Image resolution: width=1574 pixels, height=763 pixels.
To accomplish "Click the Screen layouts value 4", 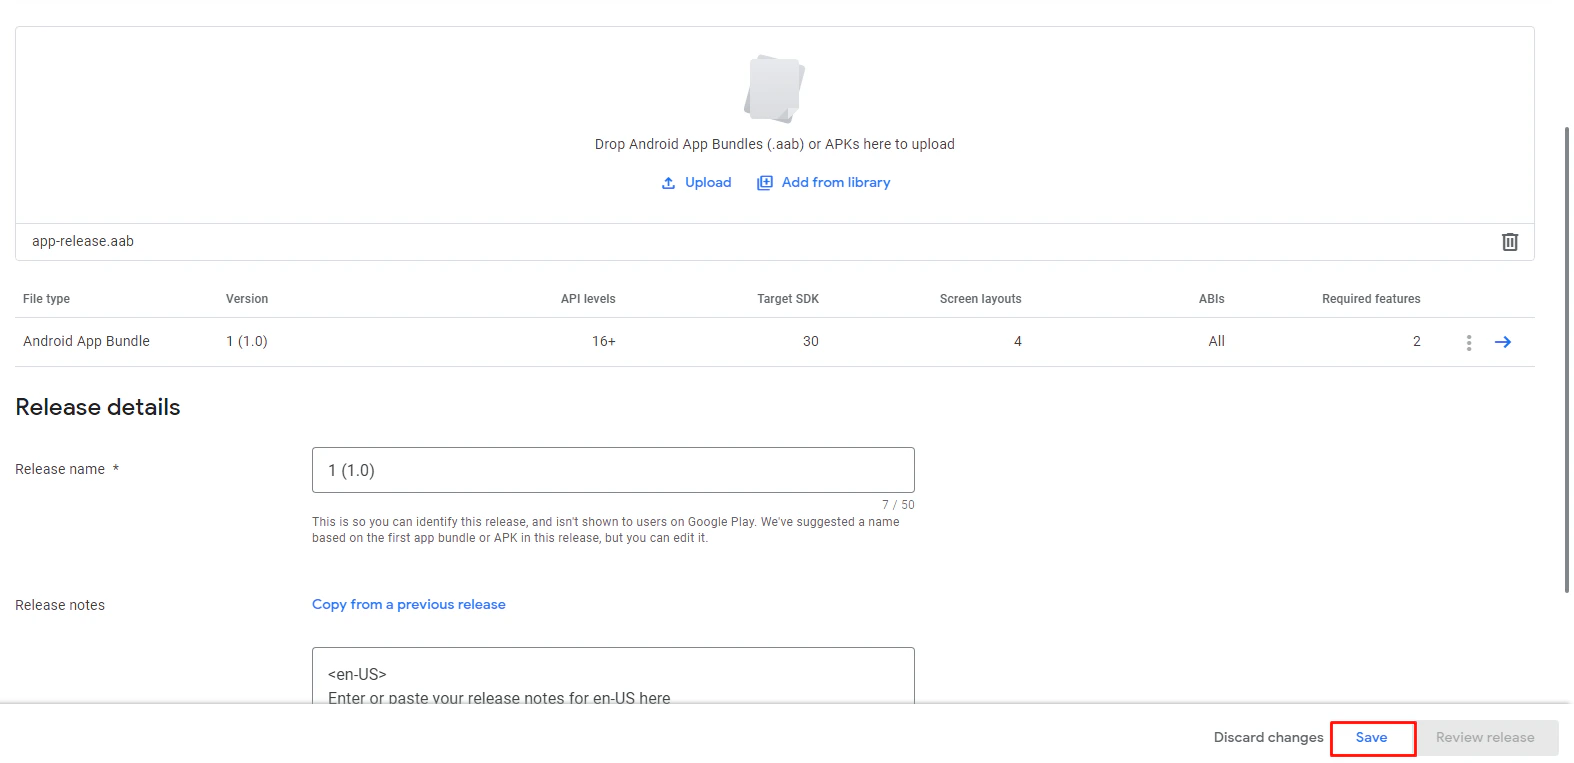I will [x=1018, y=341].
